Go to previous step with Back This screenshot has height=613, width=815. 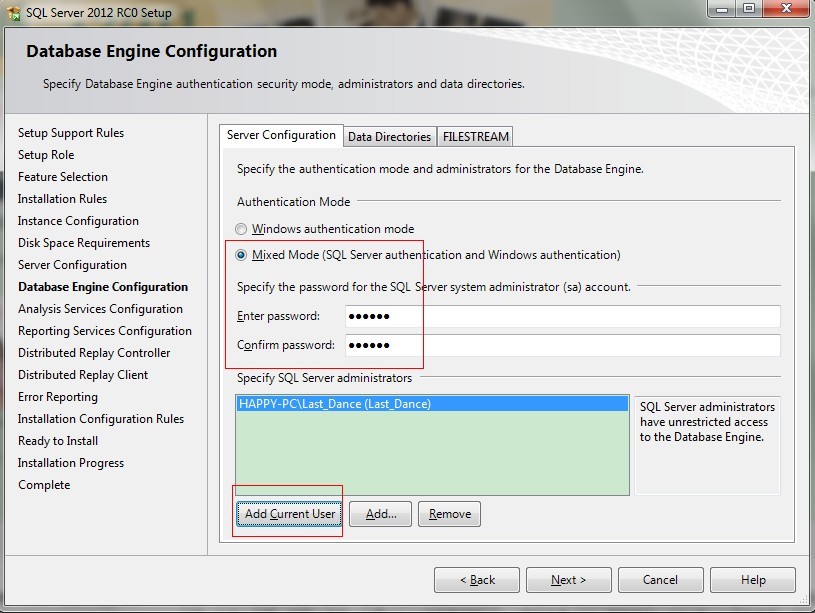477,580
